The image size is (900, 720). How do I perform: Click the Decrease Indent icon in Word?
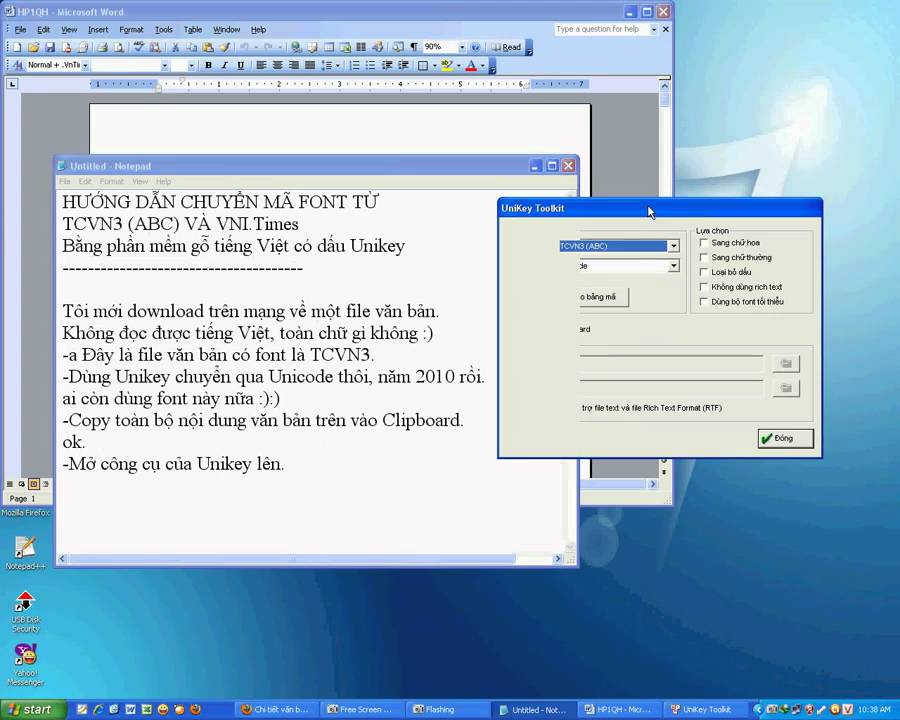pyautogui.click(x=387, y=65)
